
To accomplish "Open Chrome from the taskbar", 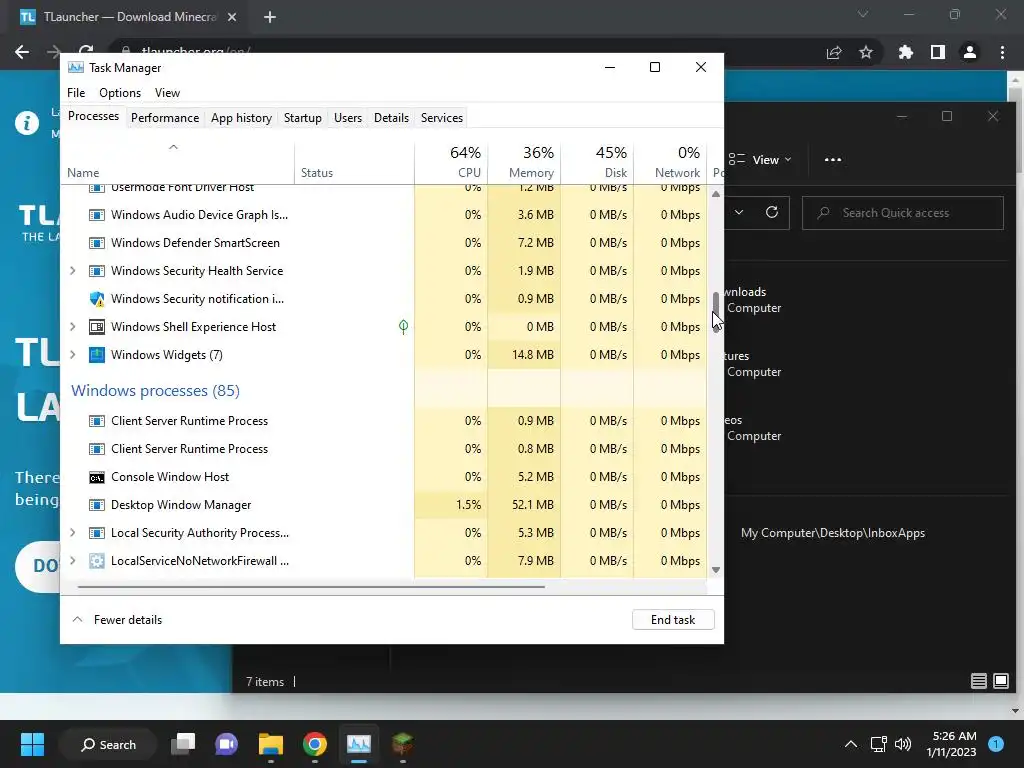I will [315, 744].
